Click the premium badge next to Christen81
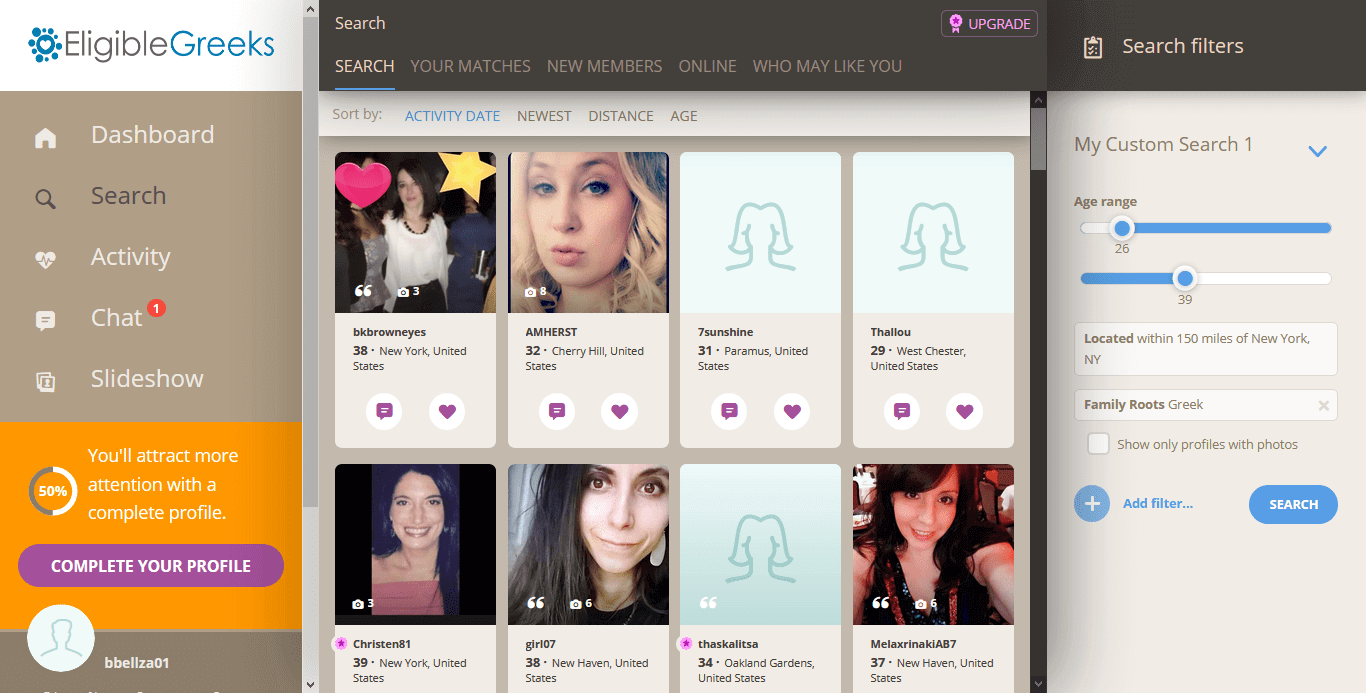 [x=341, y=644]
